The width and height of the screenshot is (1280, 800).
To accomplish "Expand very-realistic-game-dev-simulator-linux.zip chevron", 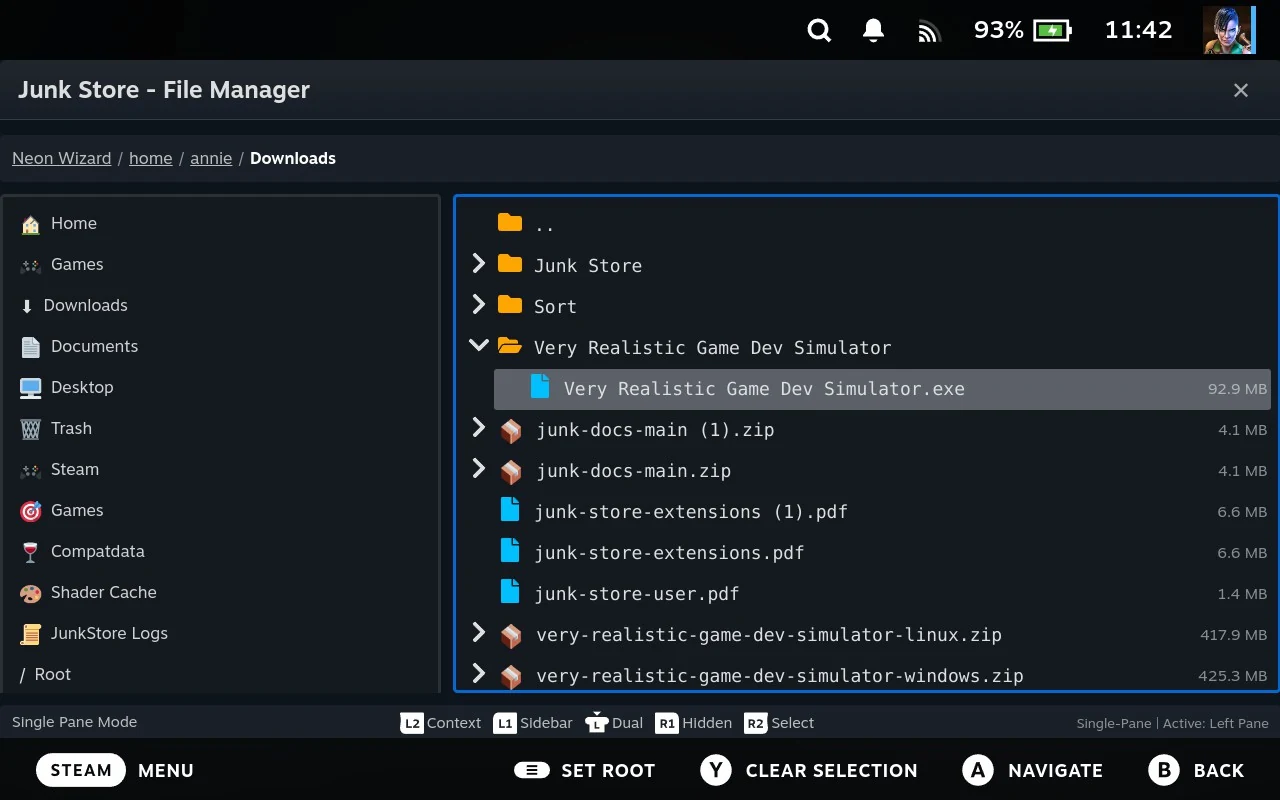I will pyautogui.click(x=478, y=632).
